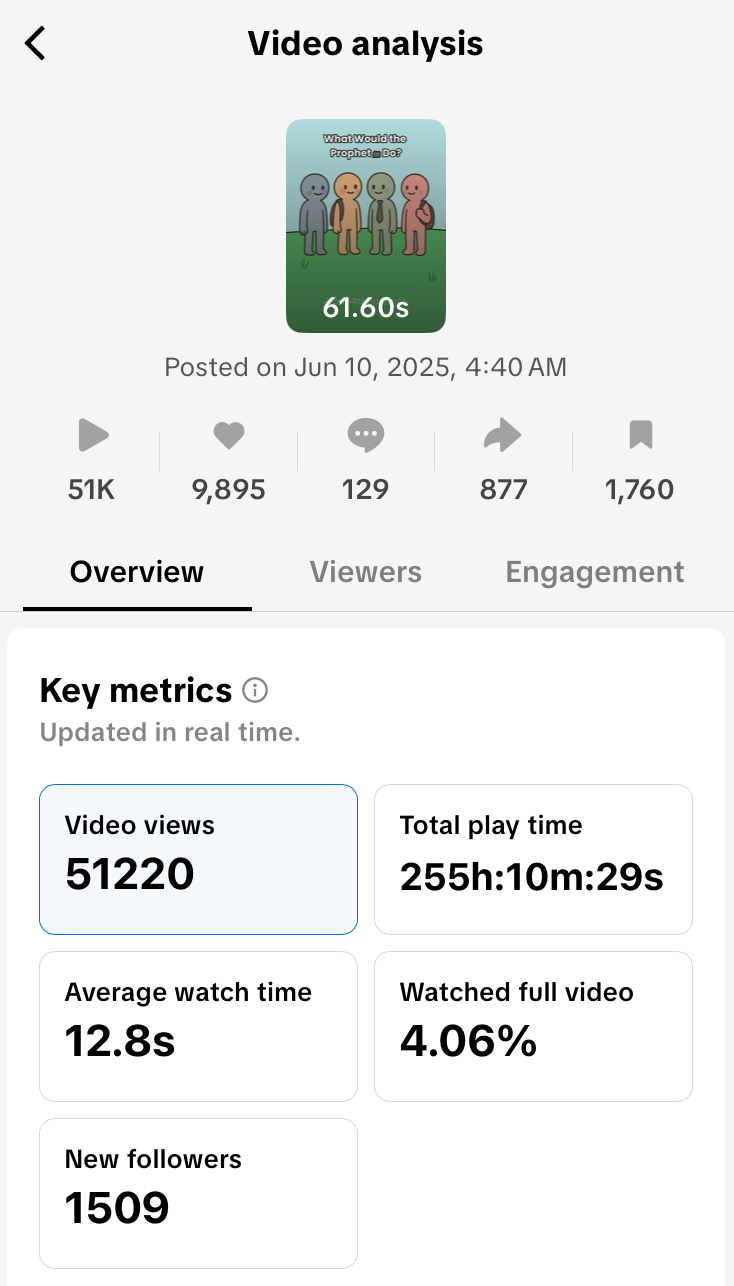Click the heart likes icon
734x1286 pixels.
229,435
